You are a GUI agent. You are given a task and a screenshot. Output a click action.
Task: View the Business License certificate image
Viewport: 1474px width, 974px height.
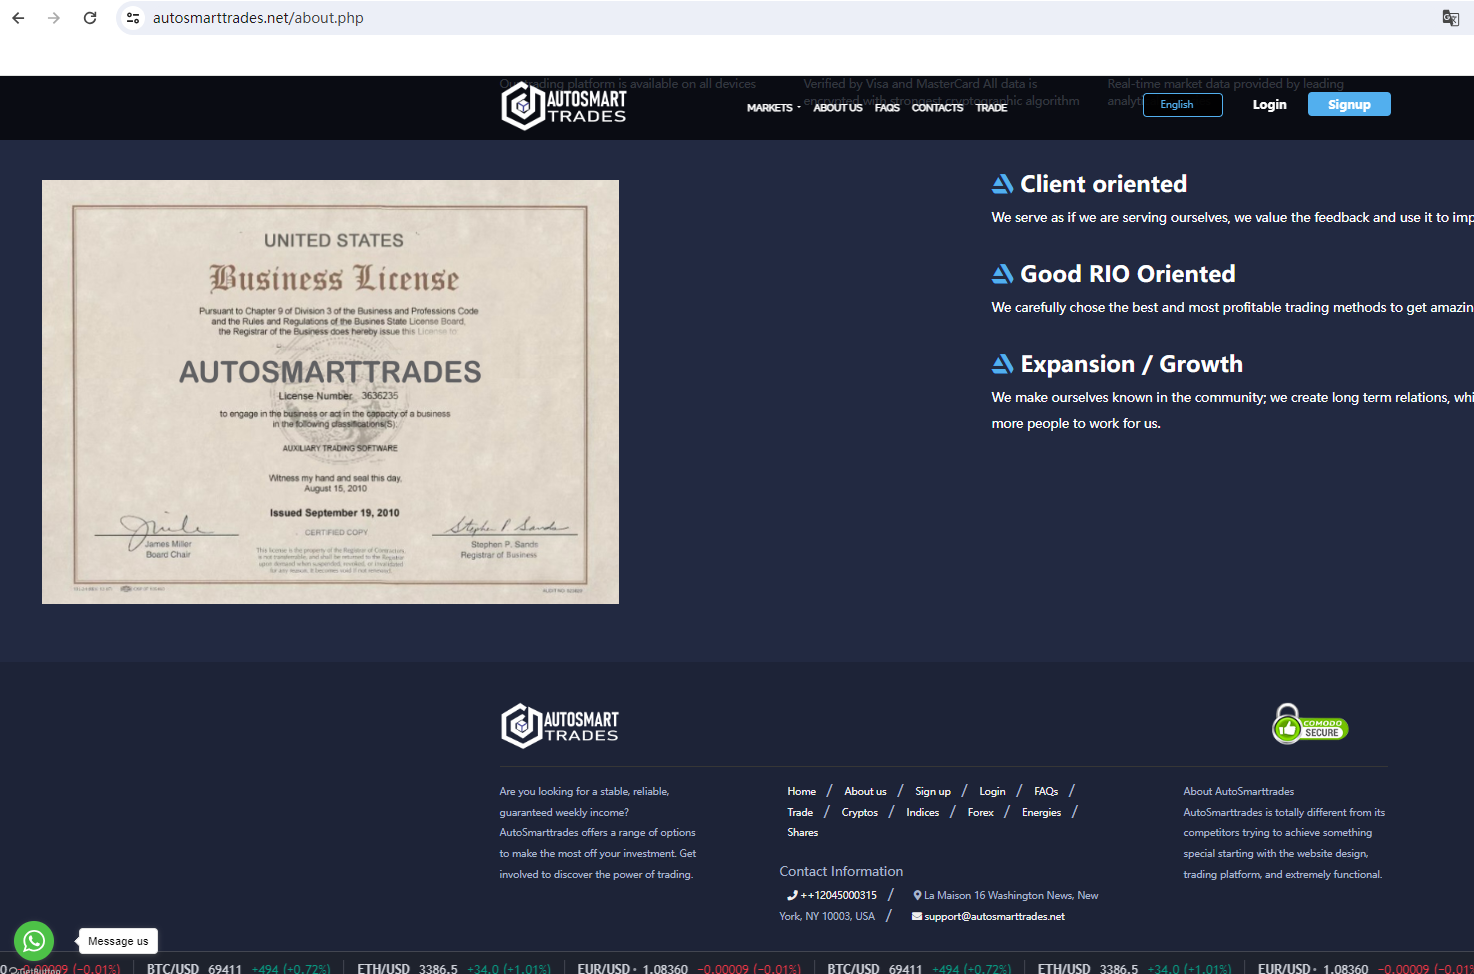tap(330, 392)
